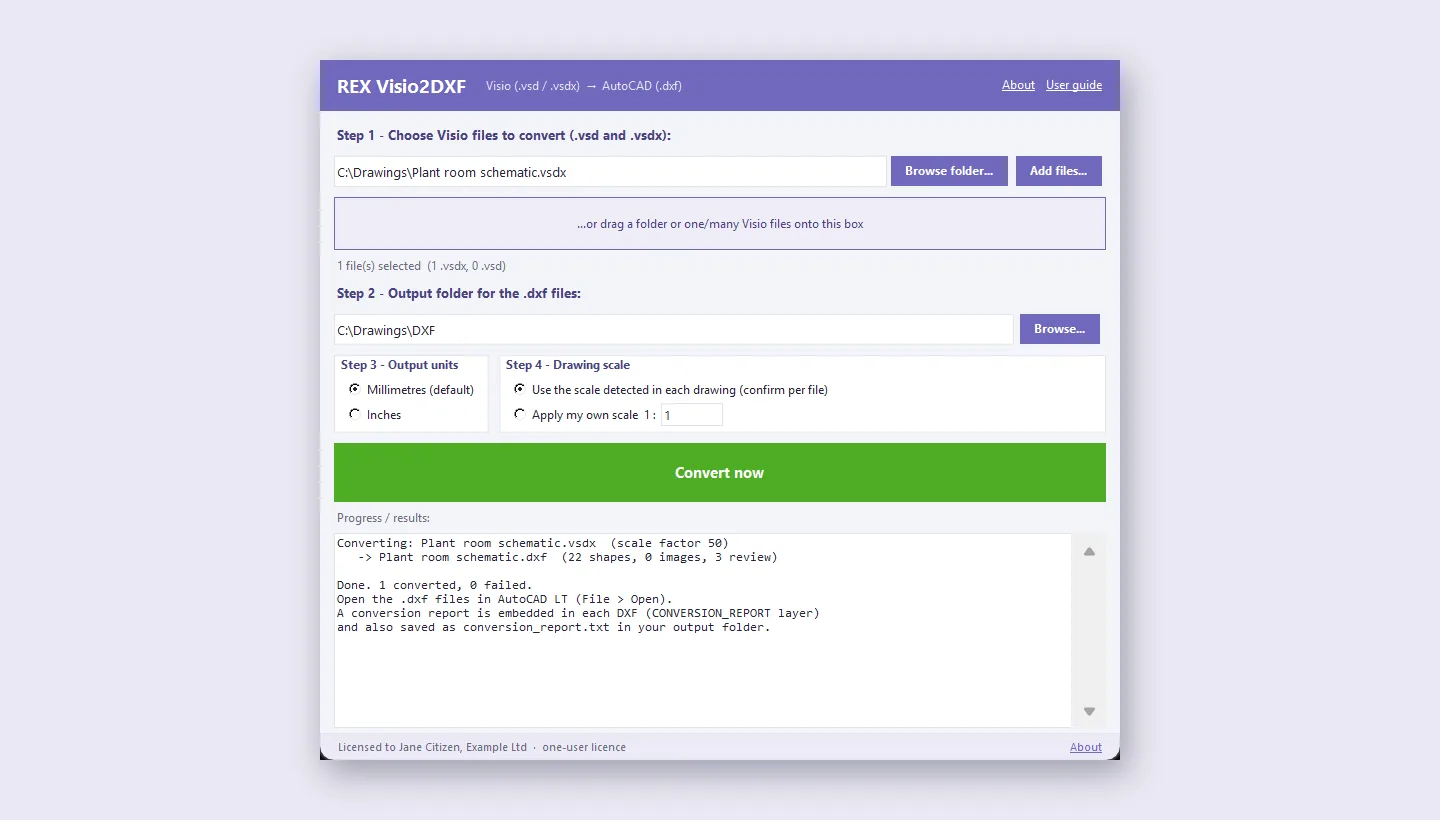The image size is (1440, 820).
Task: Click the '-> Plant room schematic.dxf' result line
Action: pyautogui.click(x=568, y=557)
